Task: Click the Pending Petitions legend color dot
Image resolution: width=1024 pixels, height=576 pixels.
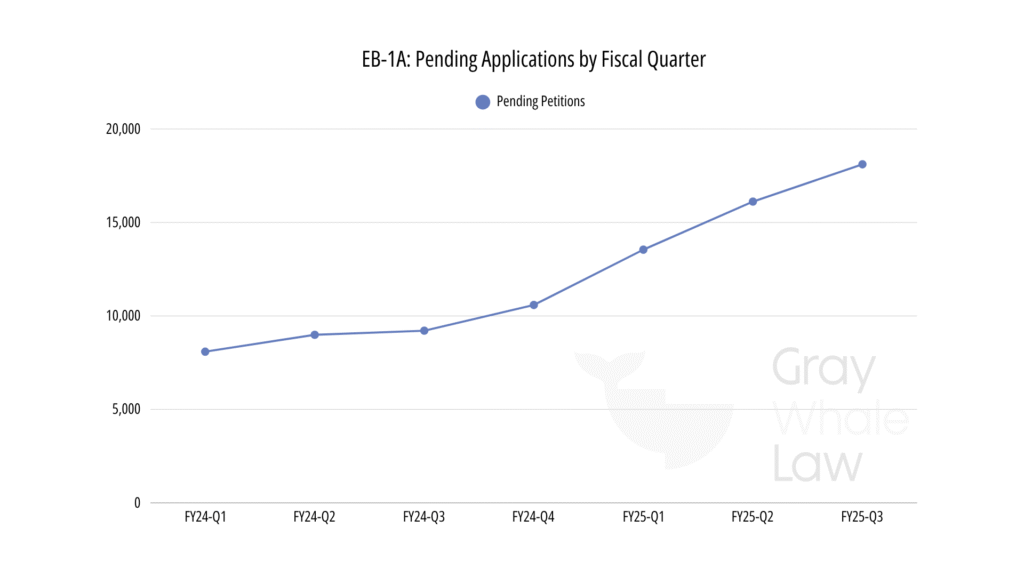Action: click(482, 102)
